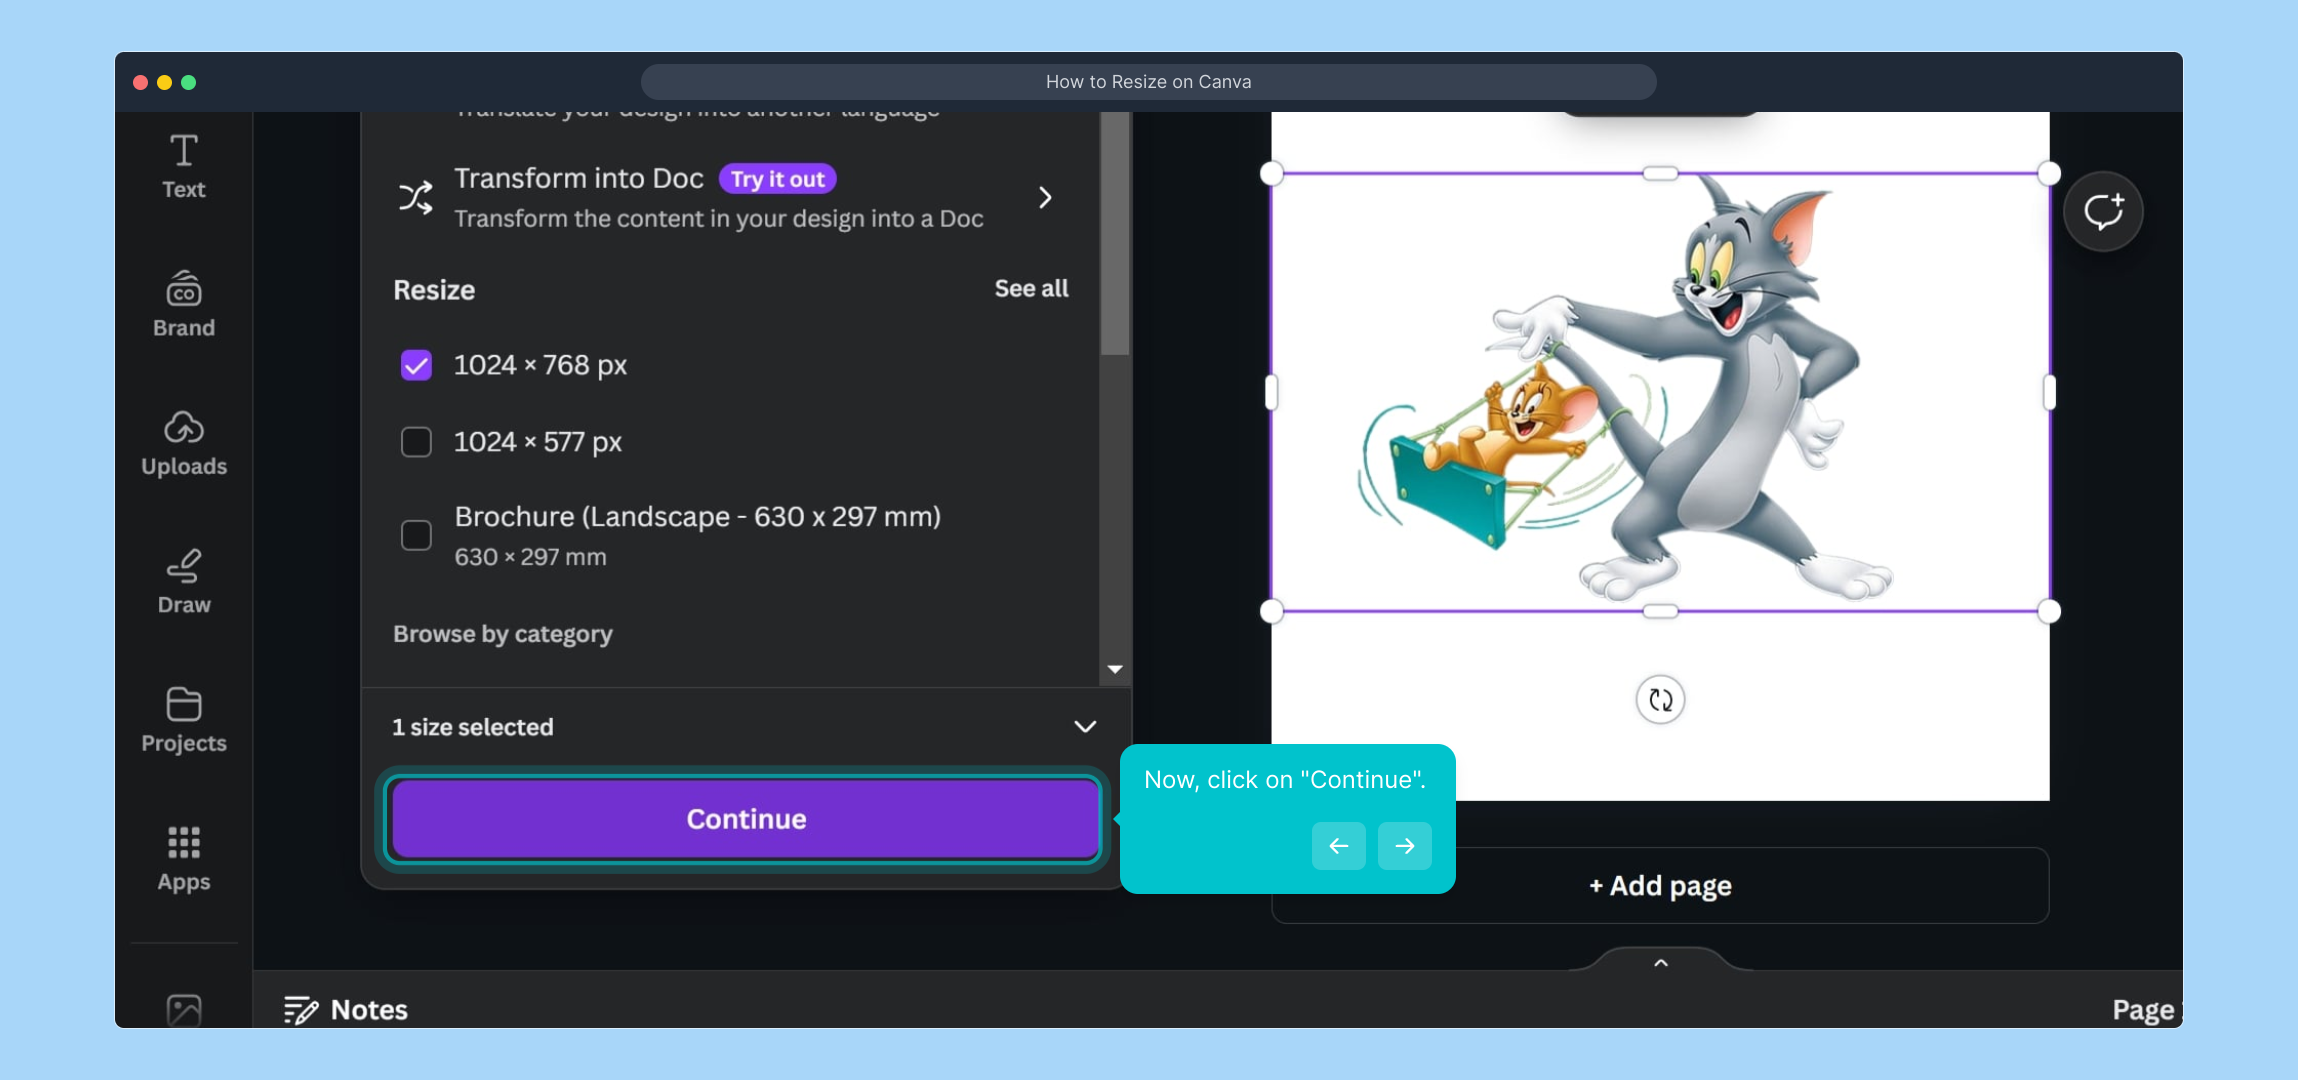Open the Apps grid

184,858
